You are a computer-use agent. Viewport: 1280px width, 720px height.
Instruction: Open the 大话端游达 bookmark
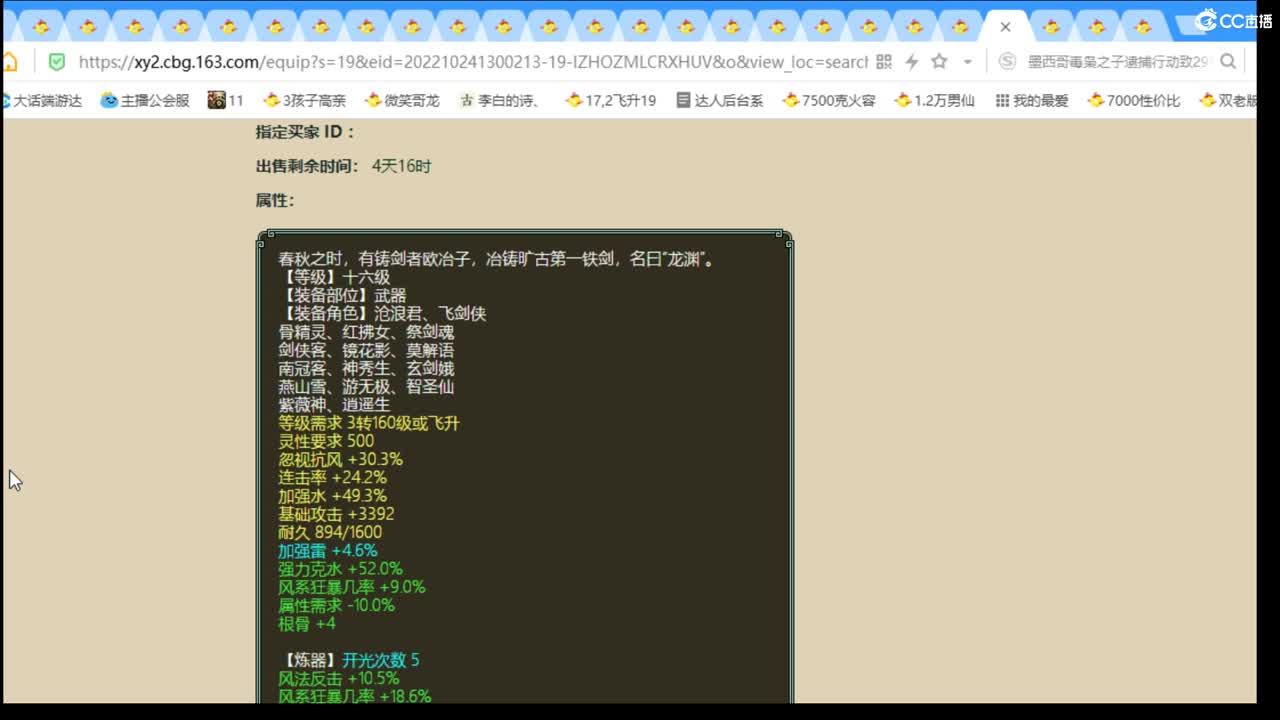pos(42,100)
